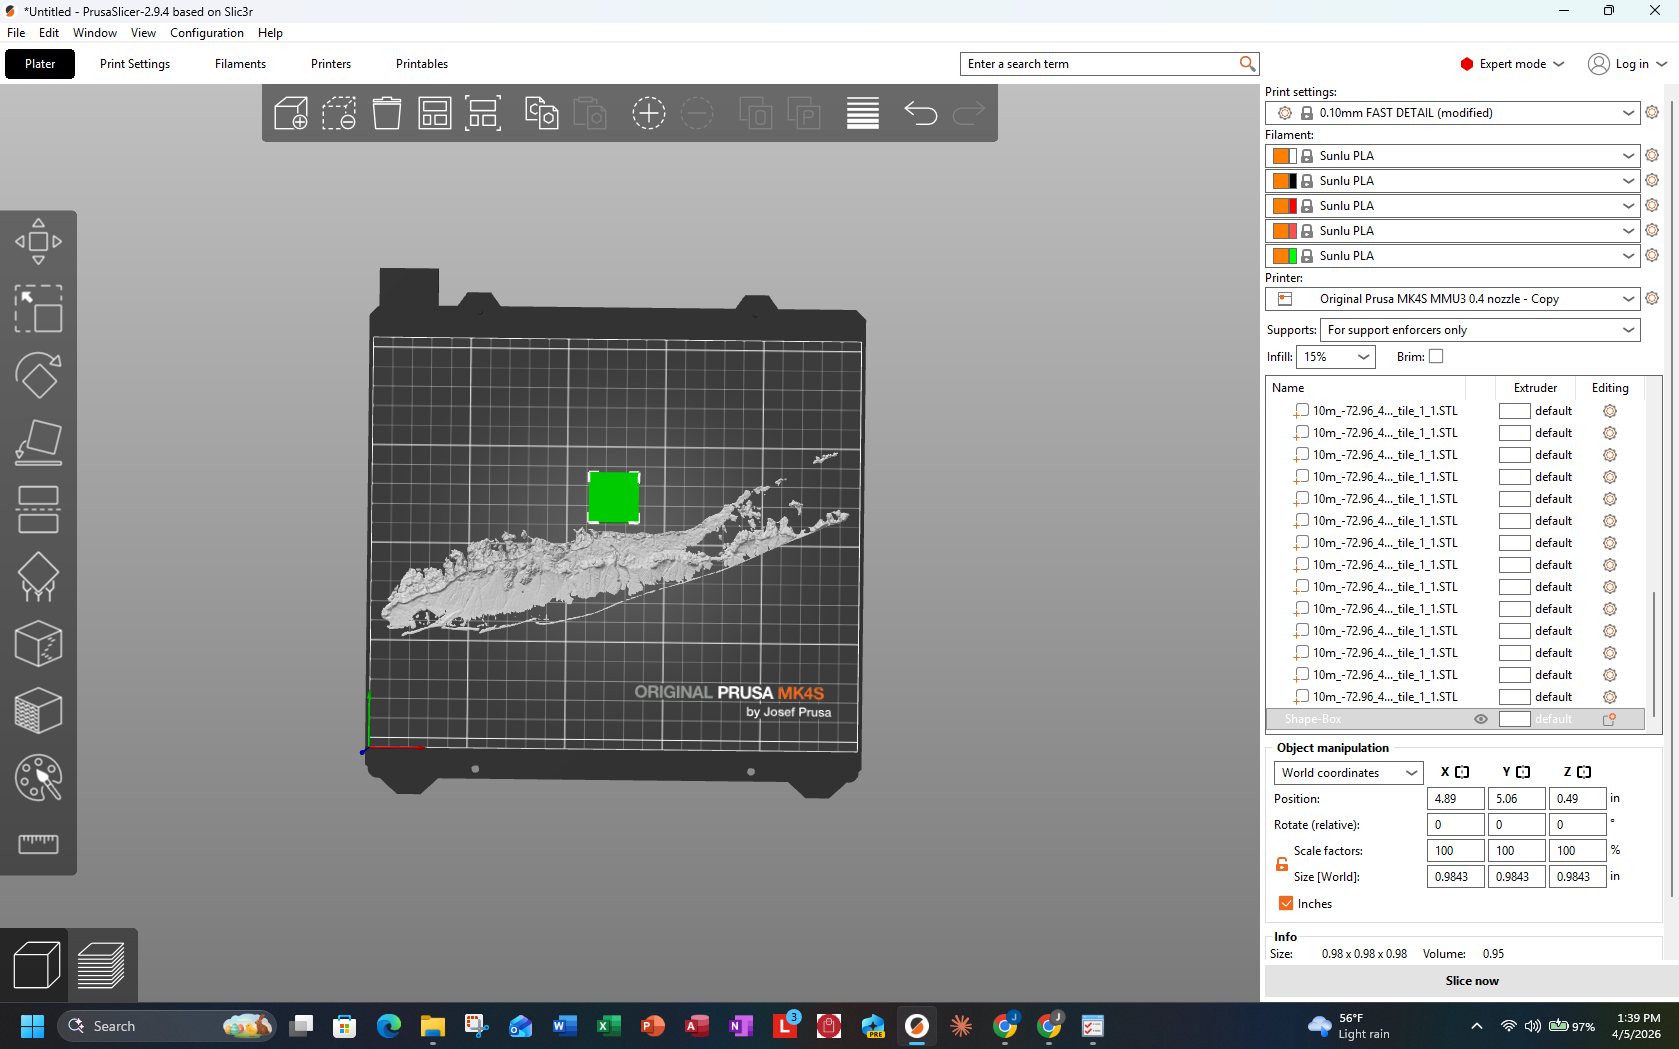1679x1049 pixels.
Task: Click the Plater tab button
Action: coord(40,64)
